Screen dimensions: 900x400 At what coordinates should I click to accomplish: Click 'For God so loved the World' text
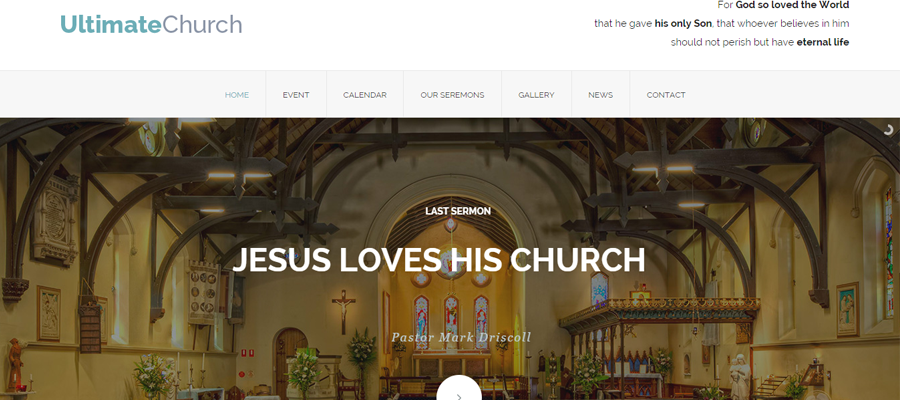[783, 5]
